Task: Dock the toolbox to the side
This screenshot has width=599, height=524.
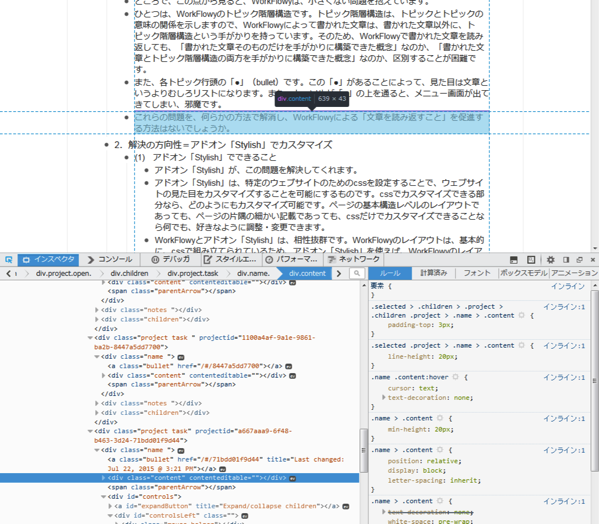Action: (x=566, y=260)
